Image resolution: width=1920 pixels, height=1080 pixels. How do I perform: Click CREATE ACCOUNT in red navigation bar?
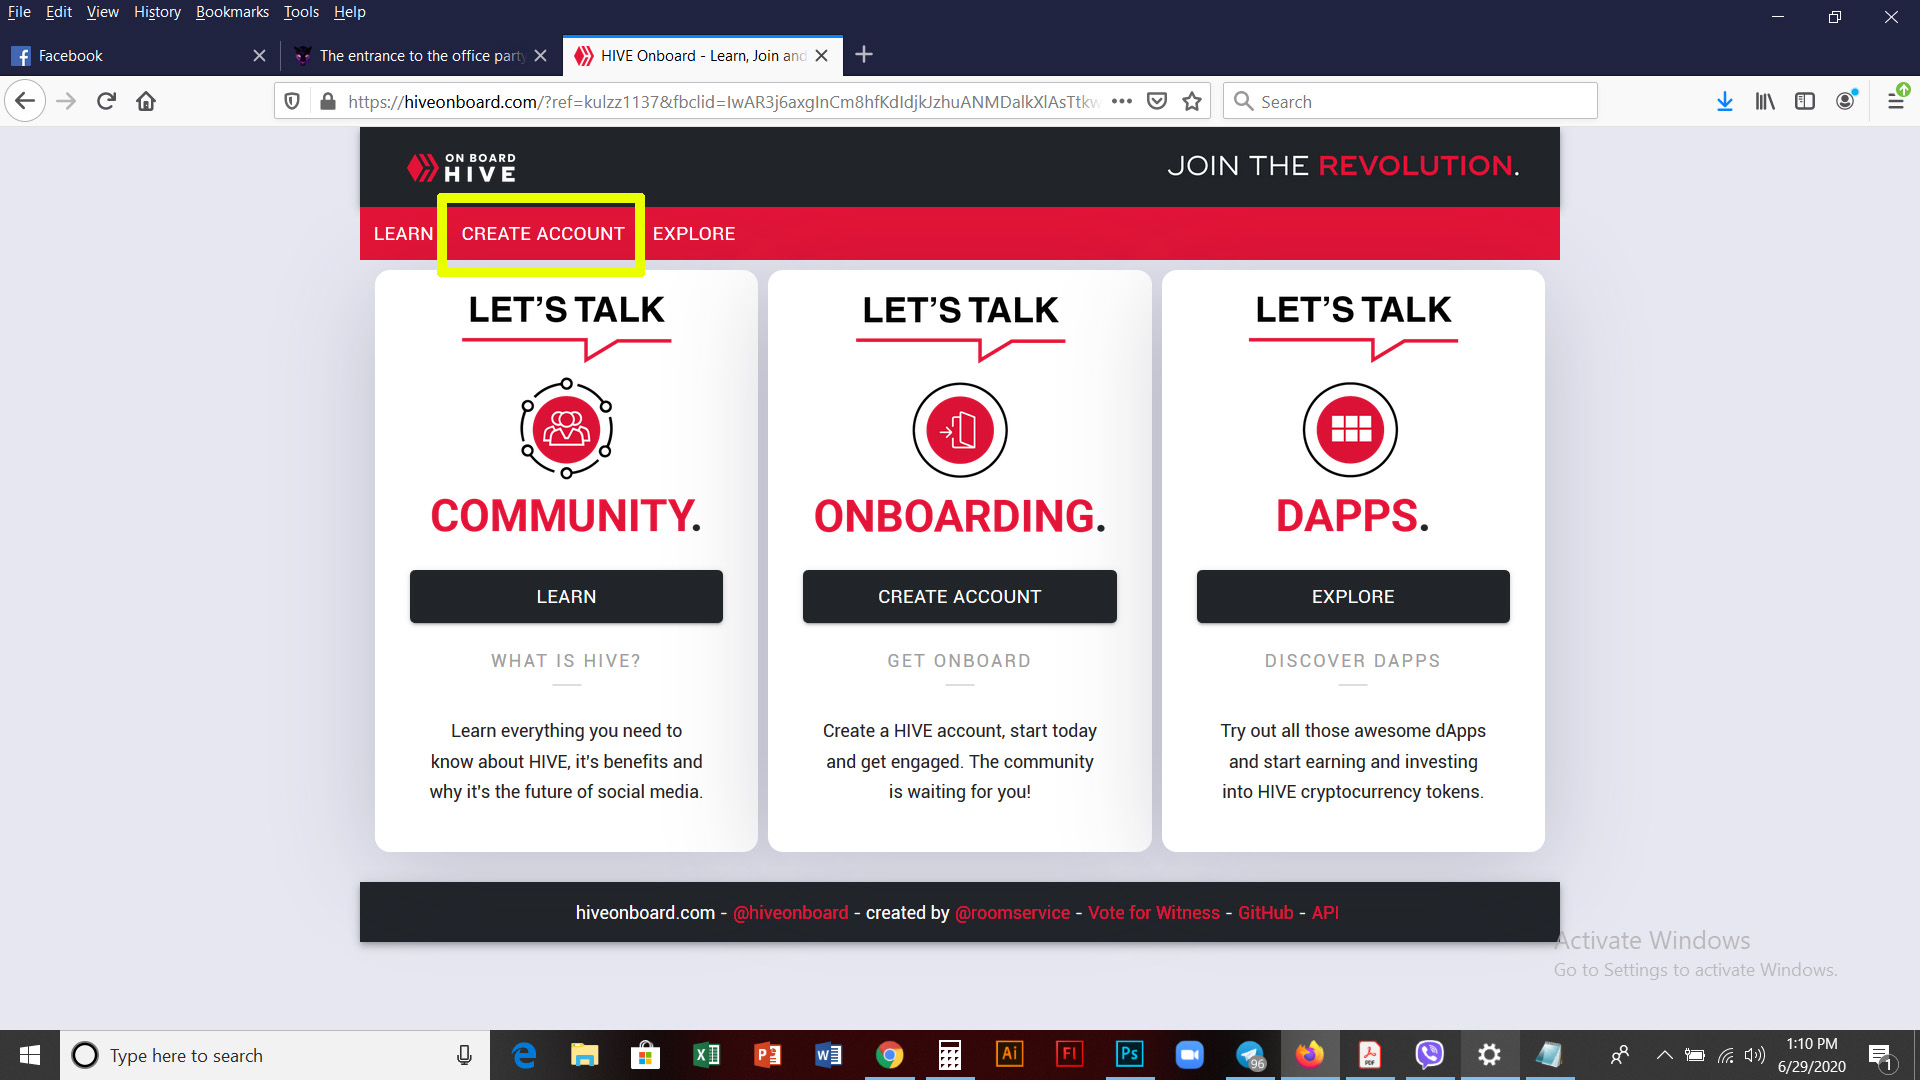pyautogui.click(x=542, y=234)
